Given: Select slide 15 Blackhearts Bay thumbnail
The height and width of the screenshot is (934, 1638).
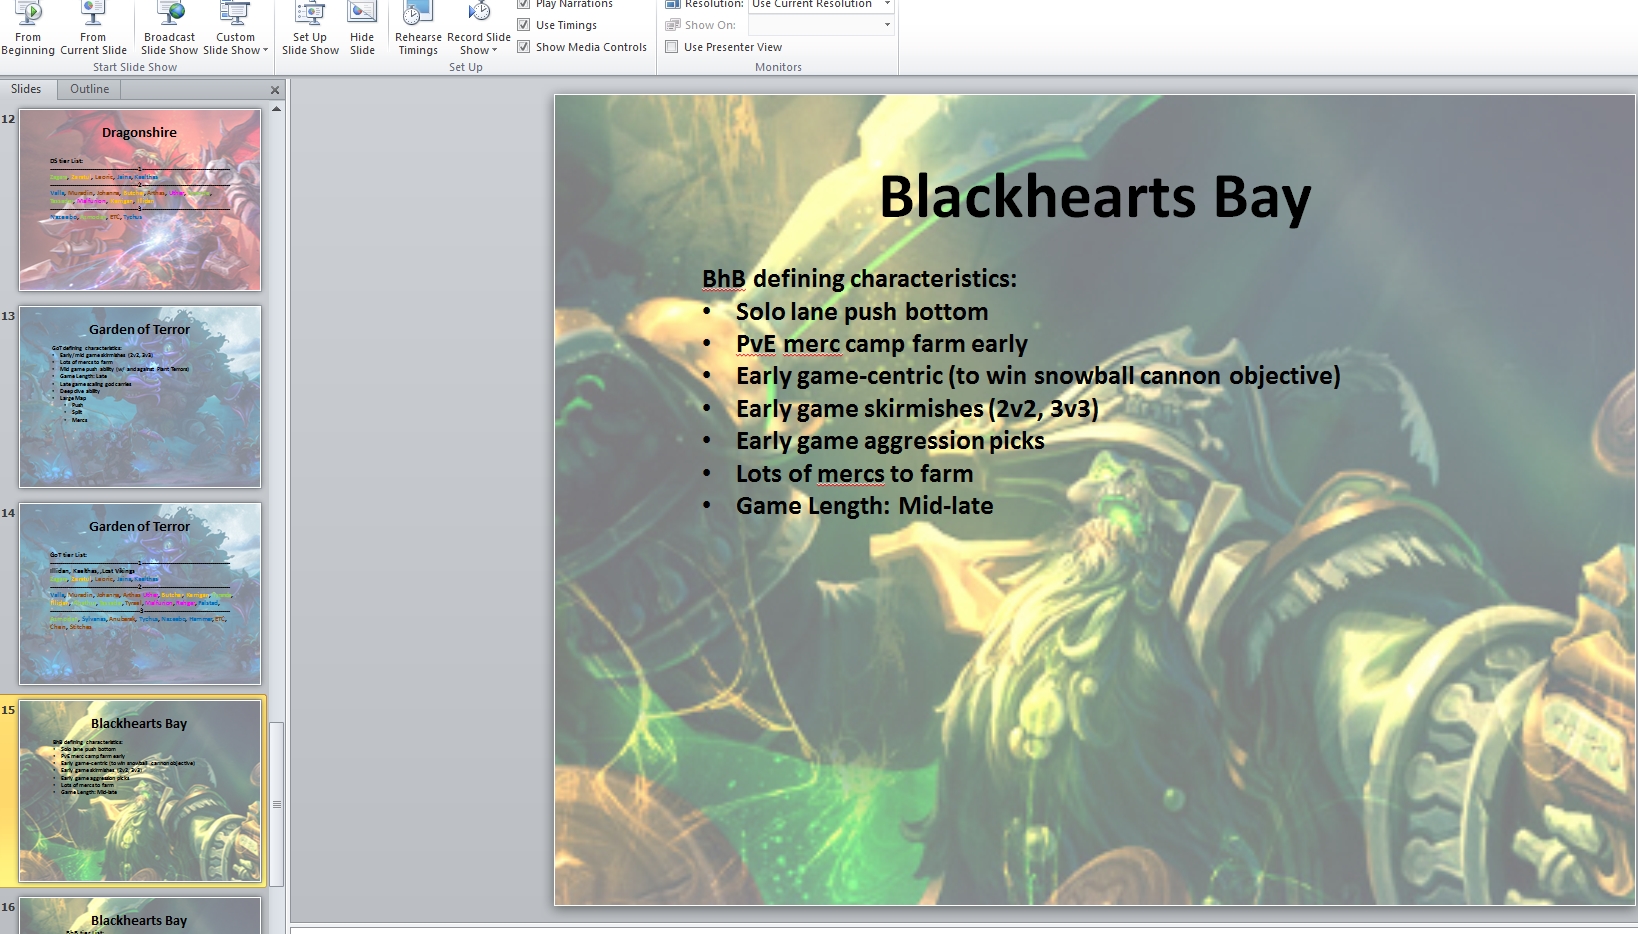Looking at the screenshot, I should pyautogui.click(x=140, y=791).
